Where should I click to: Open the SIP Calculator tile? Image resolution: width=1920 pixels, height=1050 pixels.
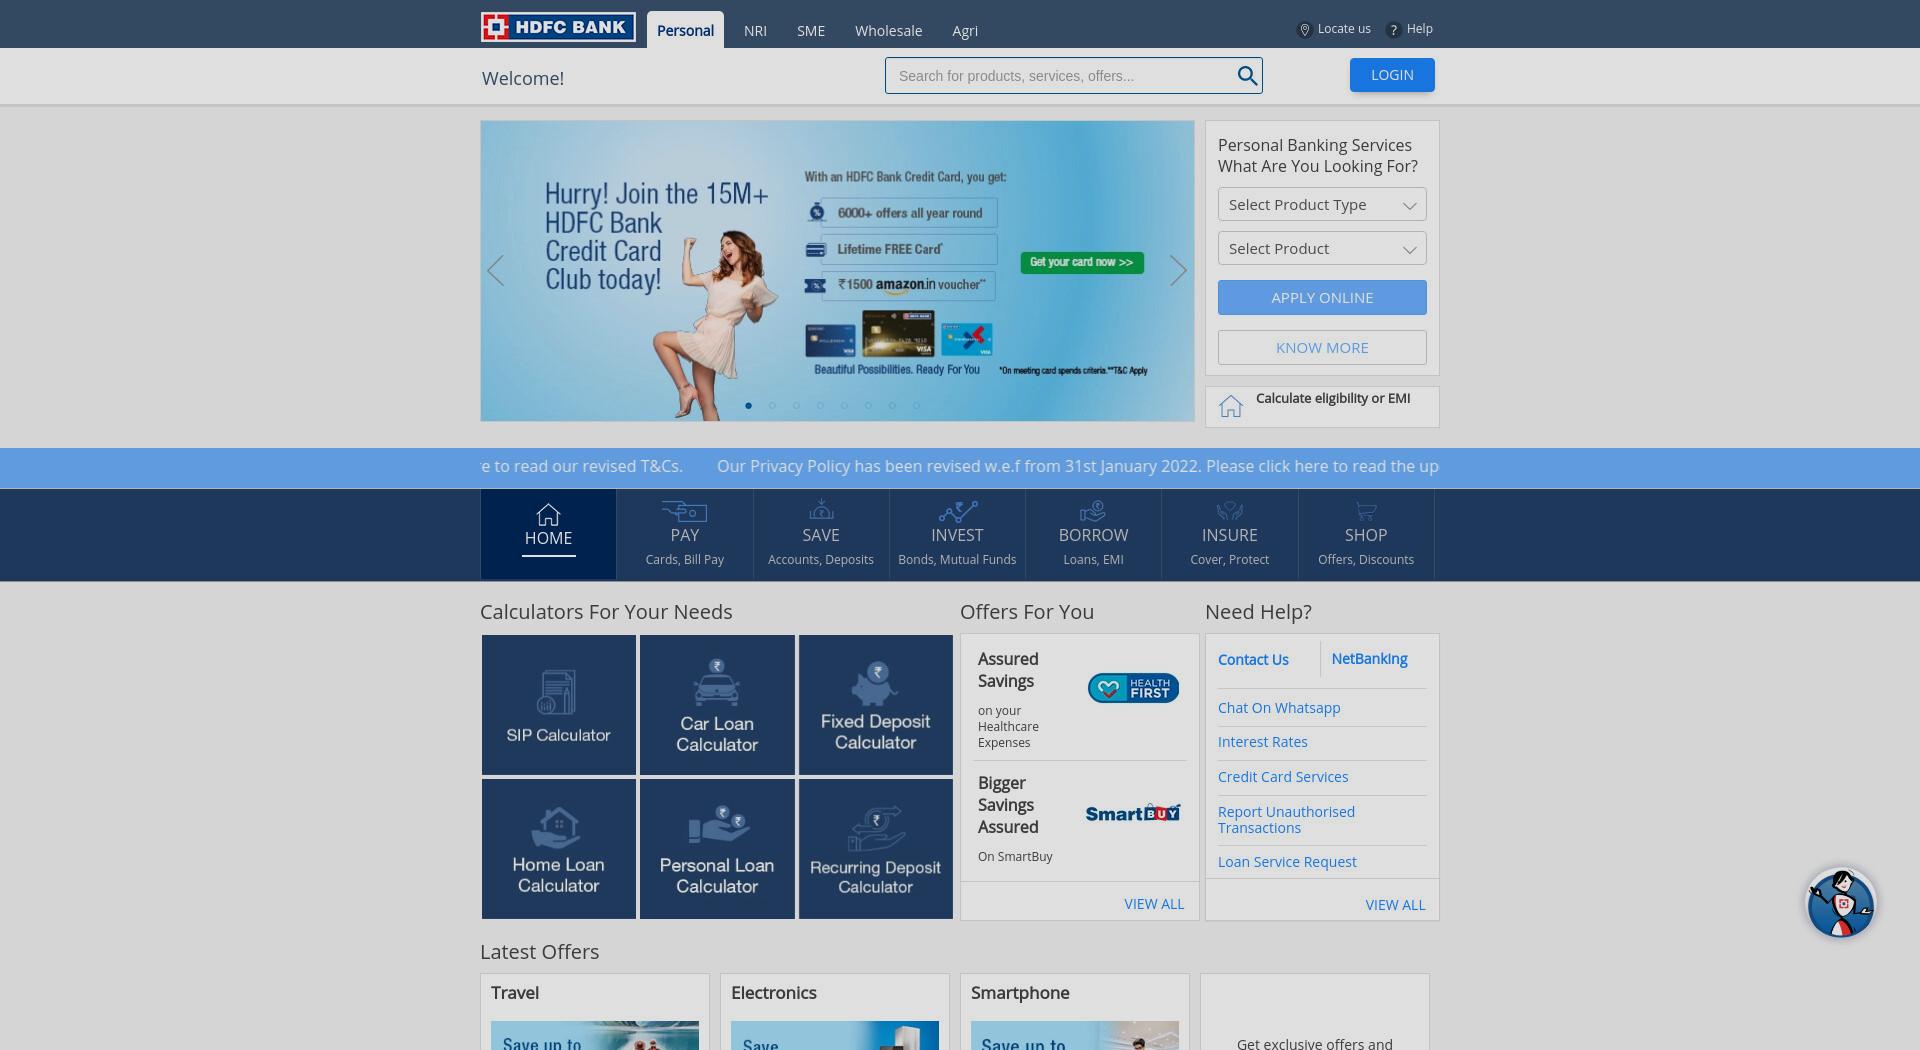(558, 705)
